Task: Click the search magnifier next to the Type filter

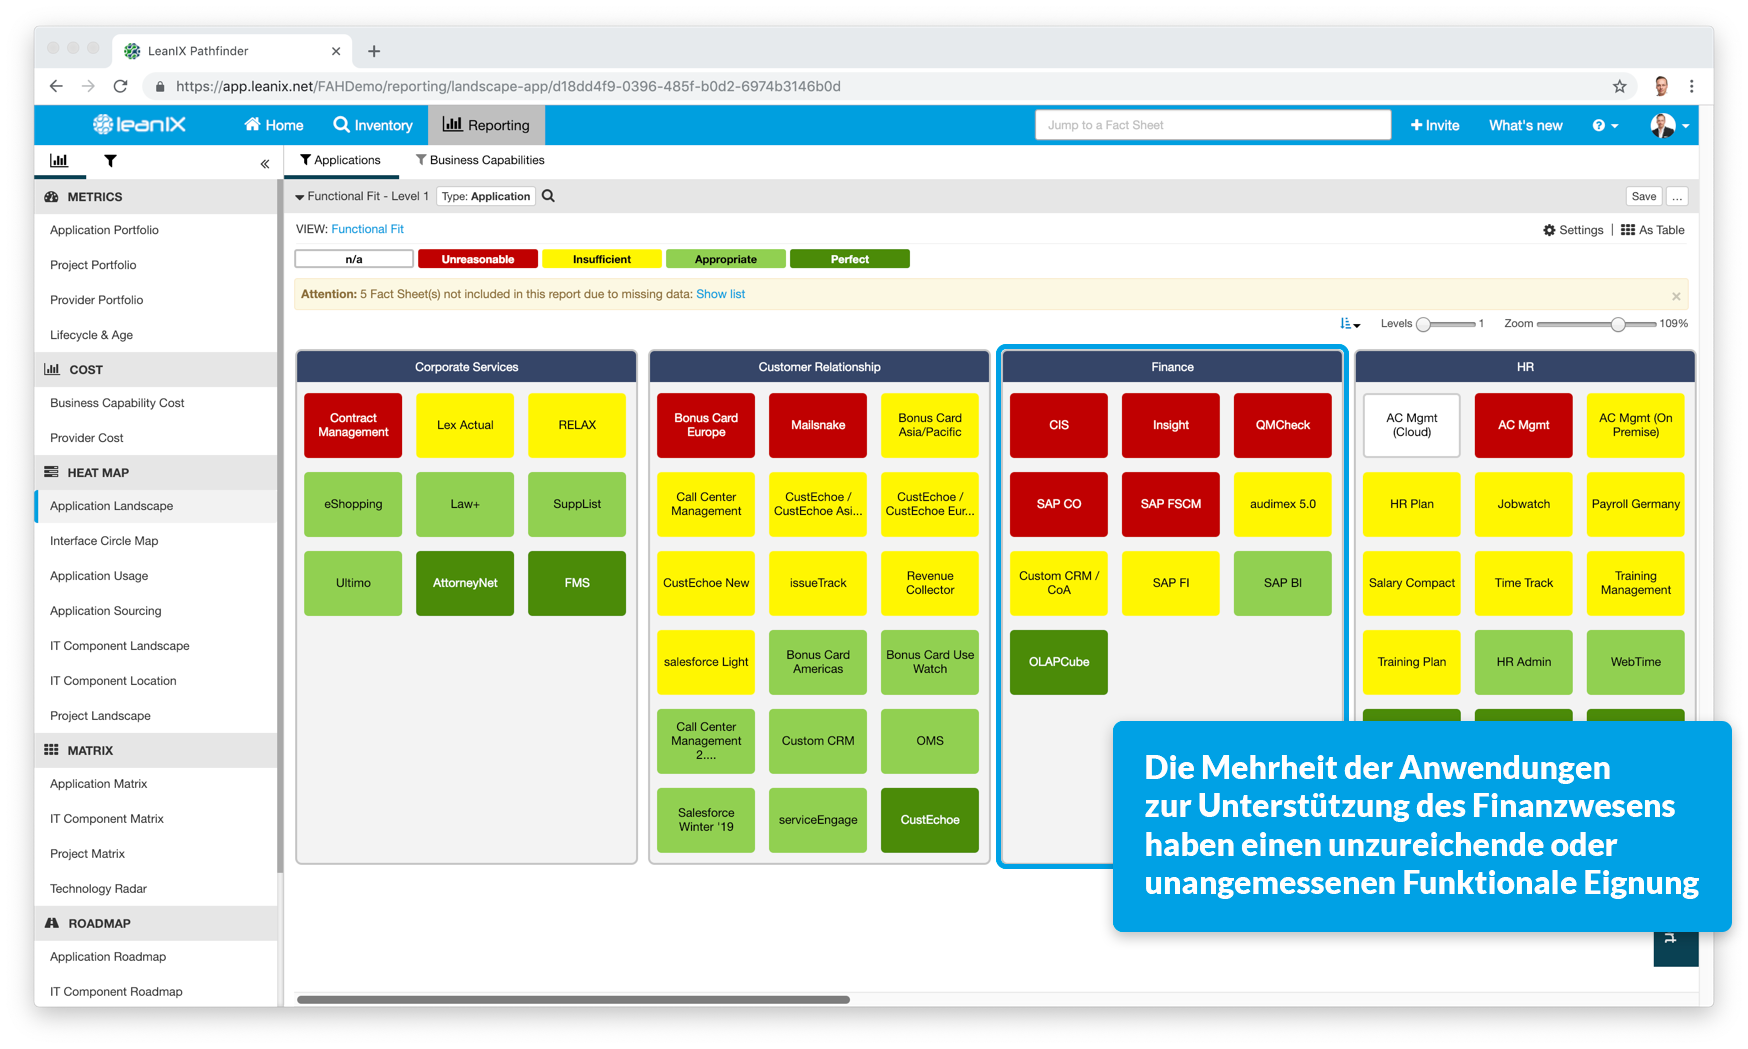Action: pyautogui.click(x=548, y=196)
